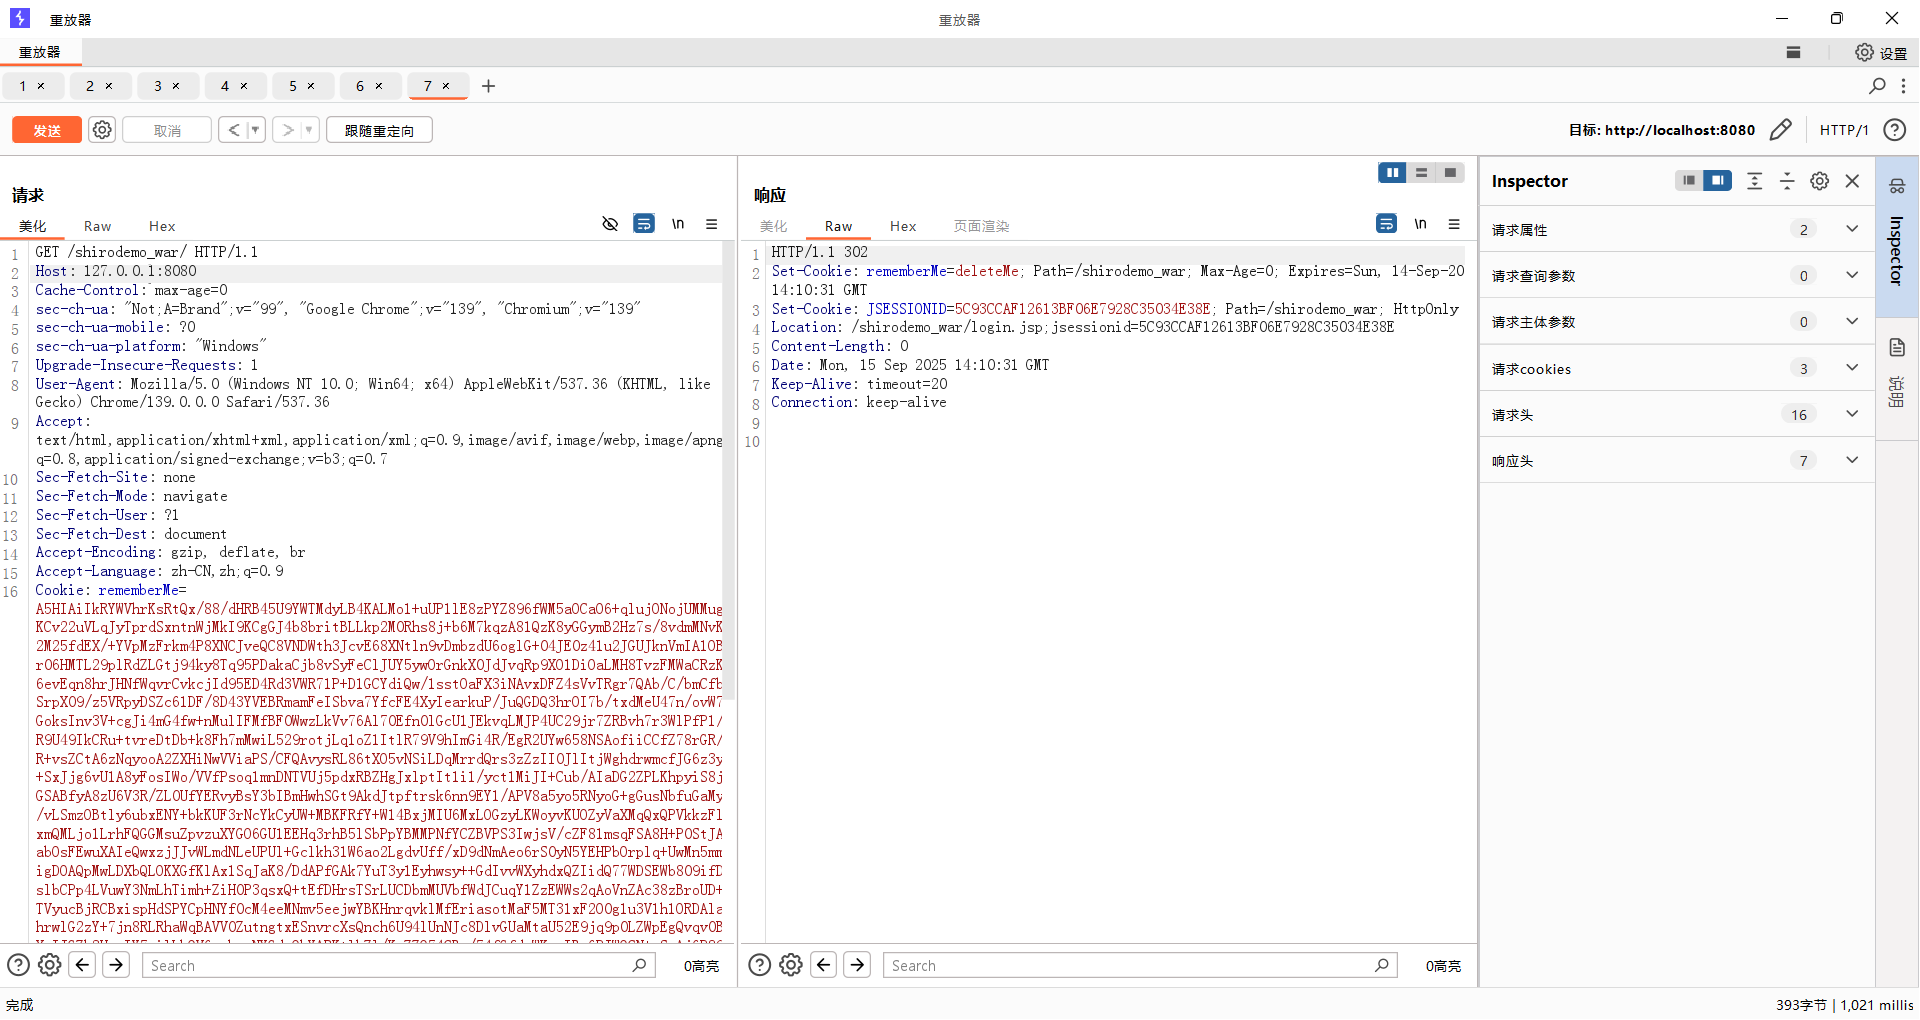Click the pencil icon to edit target
The width and height of the screenshot is (1920, 1020).
pyautogui.click(x=1780, y=130)
